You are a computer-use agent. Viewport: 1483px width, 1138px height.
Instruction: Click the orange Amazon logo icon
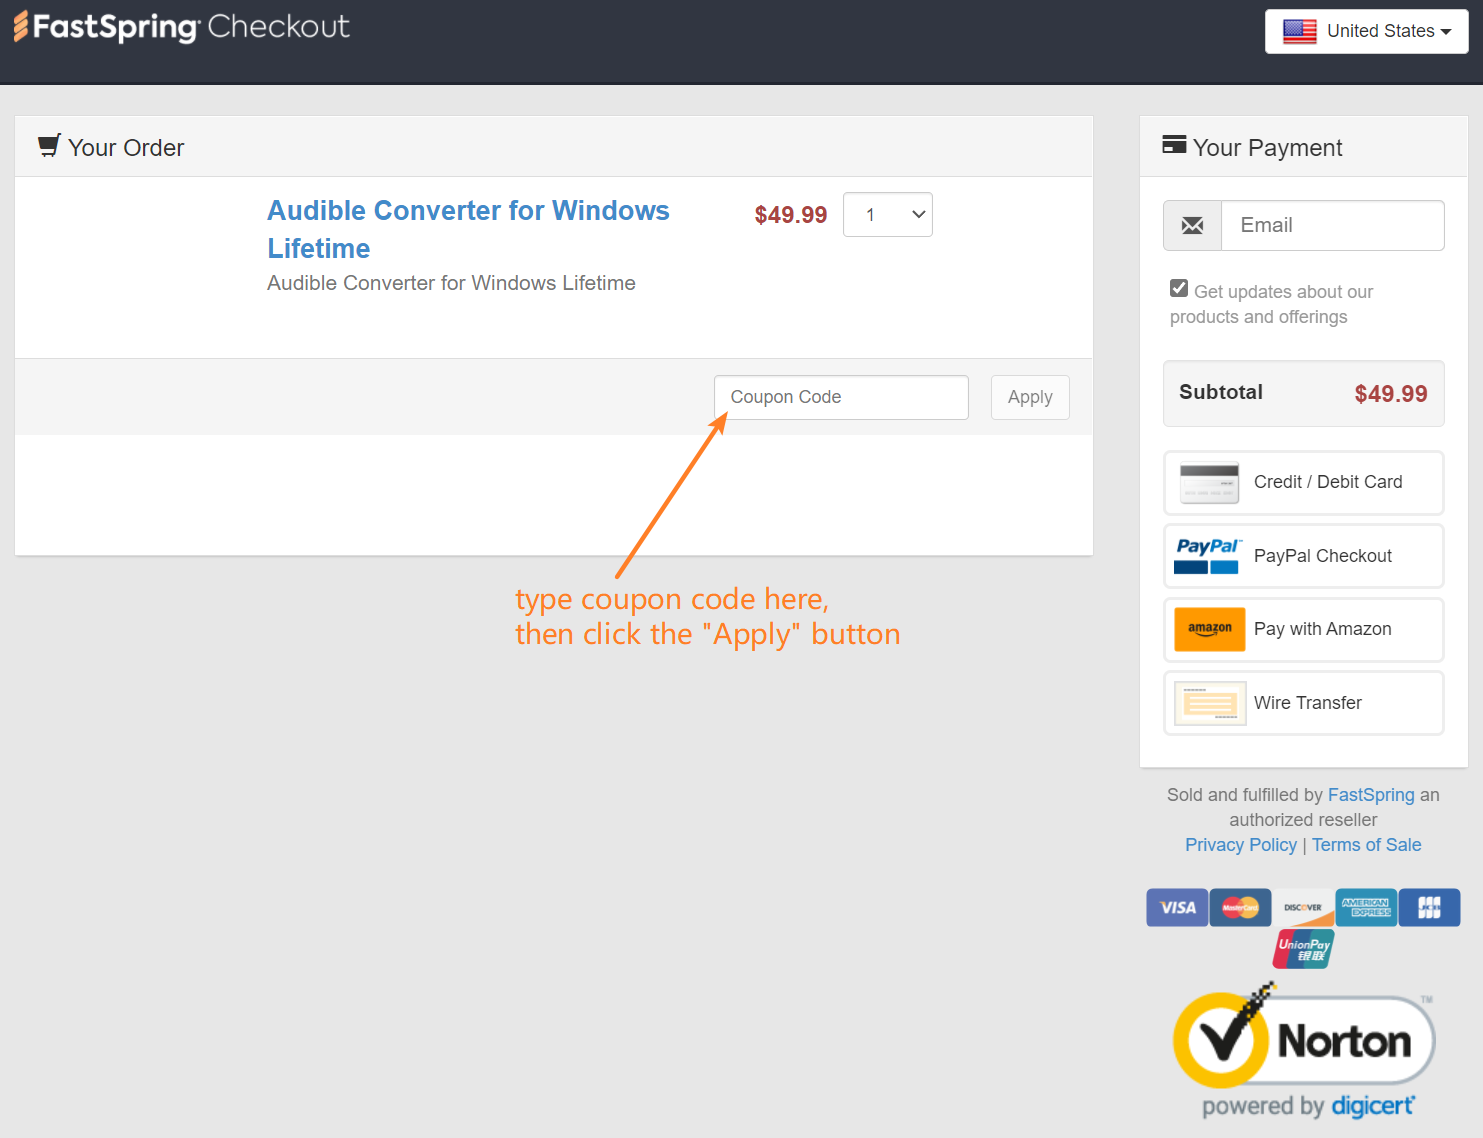tap(1209, 629)
